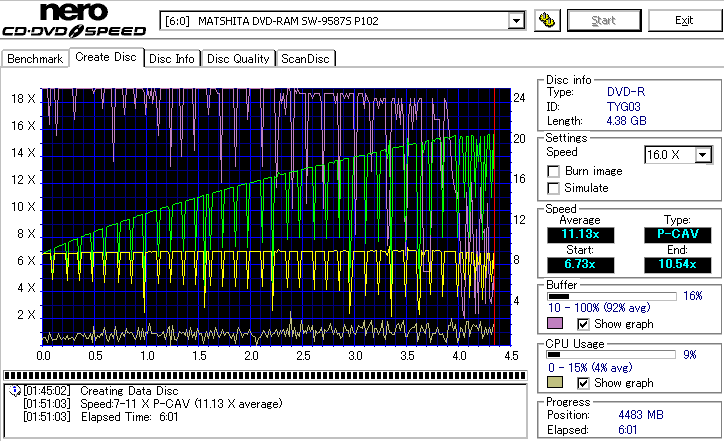Toggle Show graph under Buffer
The image size is (724, 441).
(584, 324)
